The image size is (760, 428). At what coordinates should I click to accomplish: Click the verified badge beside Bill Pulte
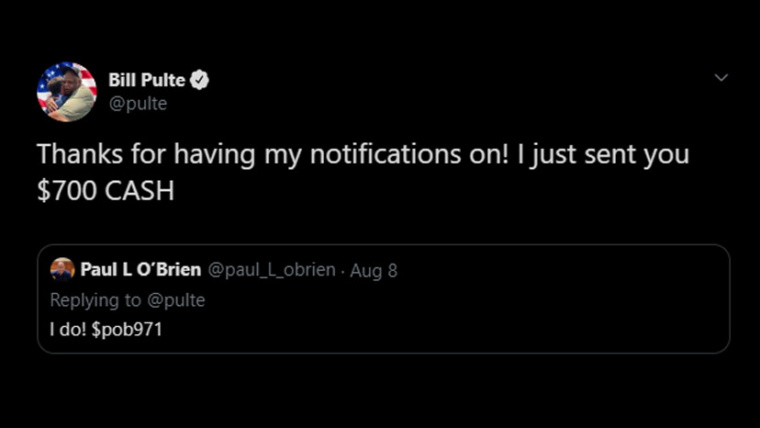(x=200, y=81)
